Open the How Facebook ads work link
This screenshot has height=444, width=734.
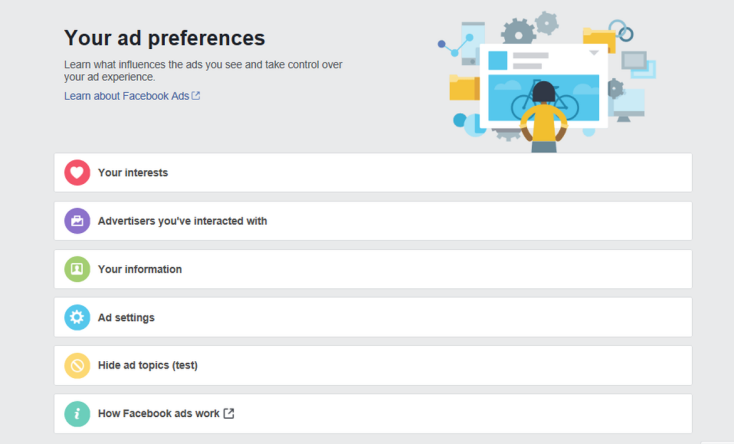click(x=158, y=413)
